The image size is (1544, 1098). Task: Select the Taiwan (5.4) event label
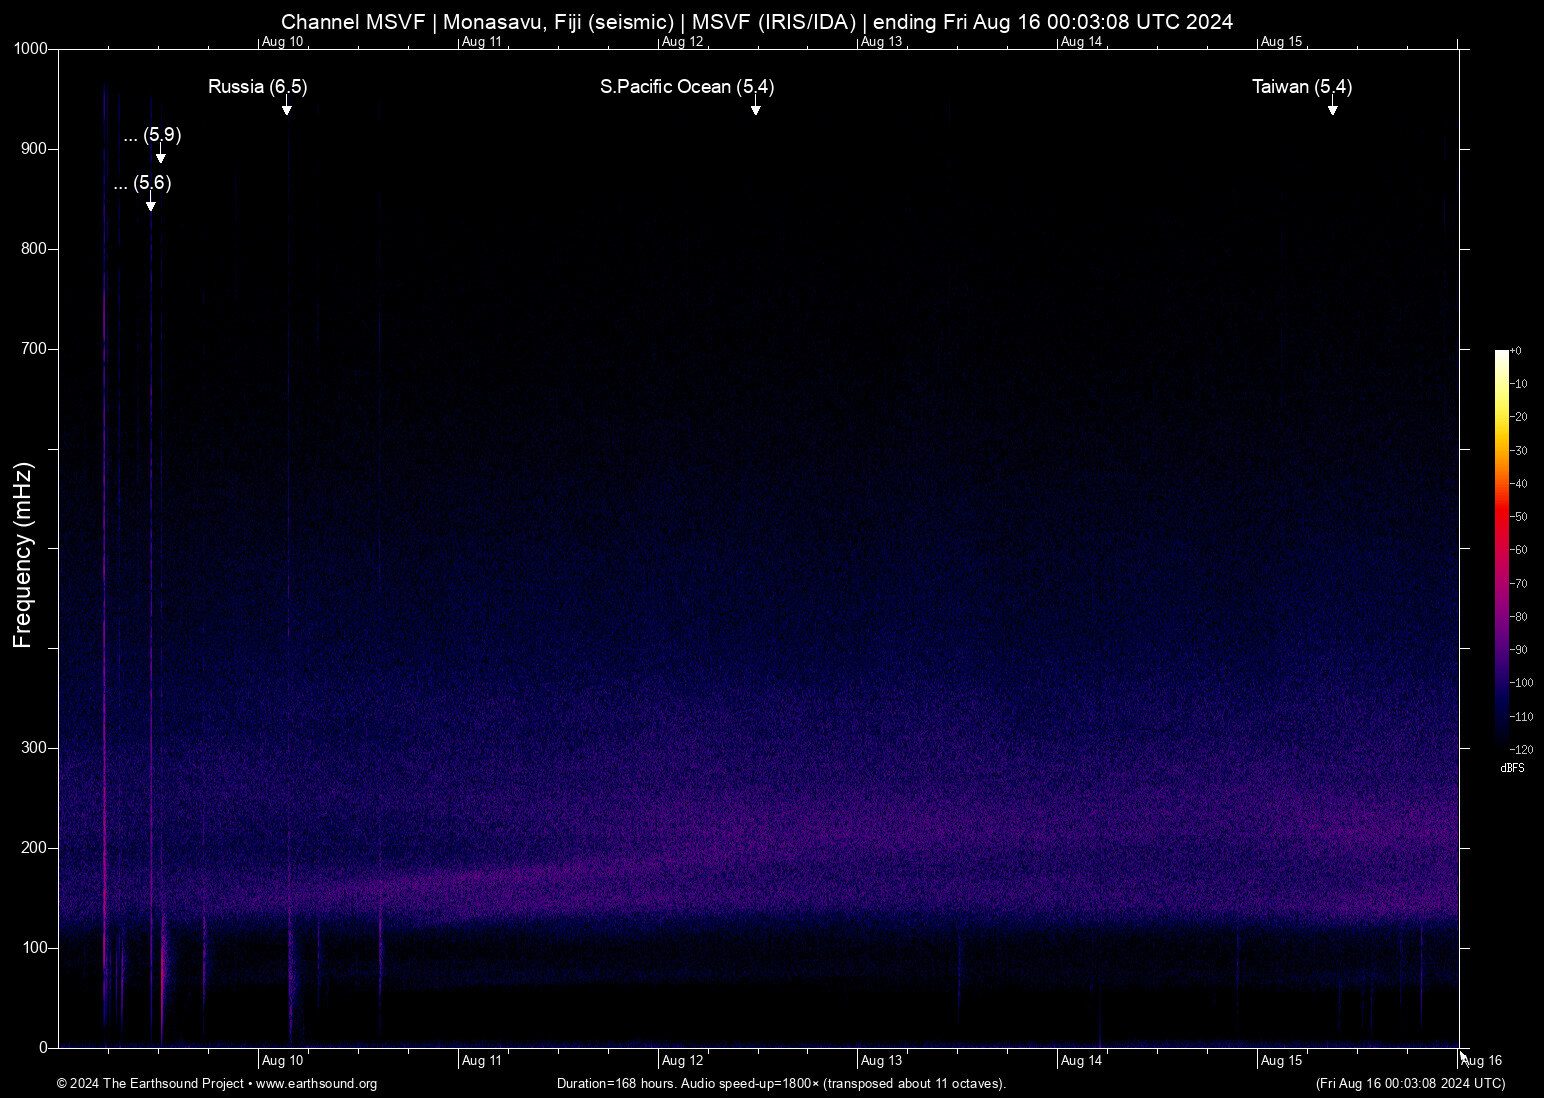pos(1301,87)
